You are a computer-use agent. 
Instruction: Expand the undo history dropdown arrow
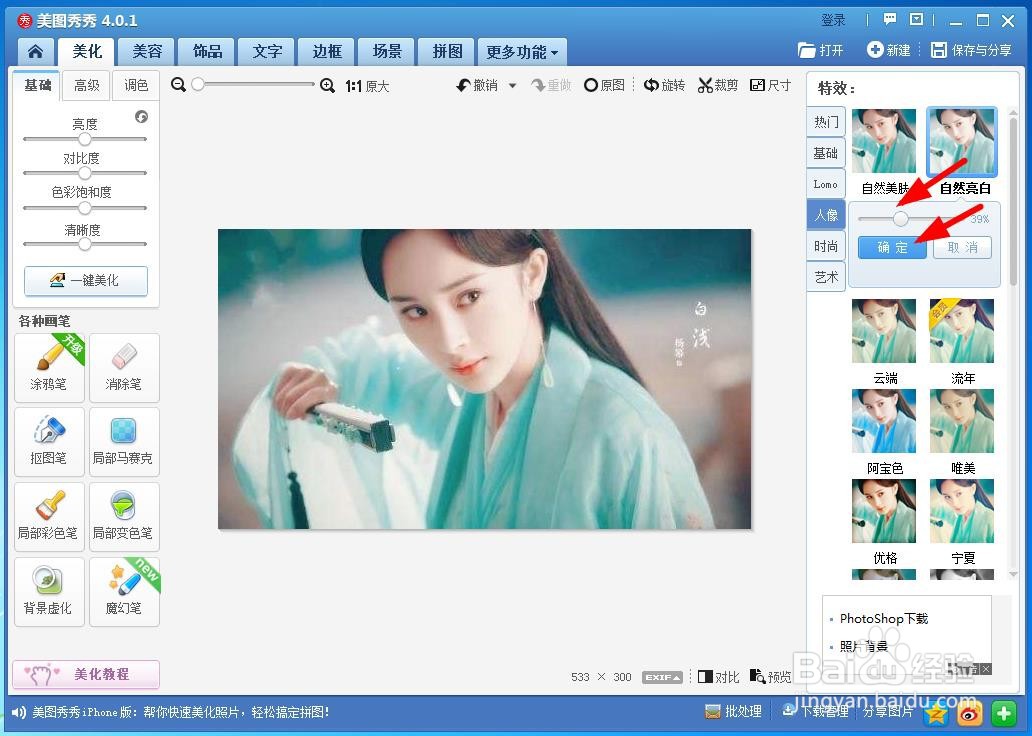(513, 86)
